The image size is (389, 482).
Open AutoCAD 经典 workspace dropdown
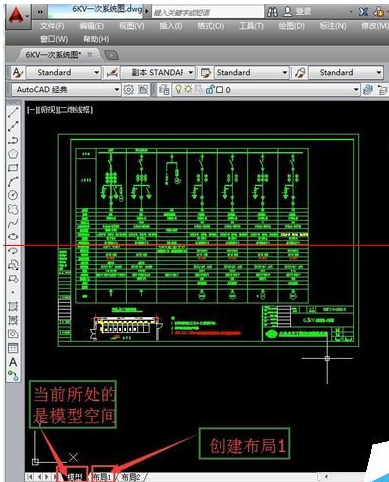[66, 89]
